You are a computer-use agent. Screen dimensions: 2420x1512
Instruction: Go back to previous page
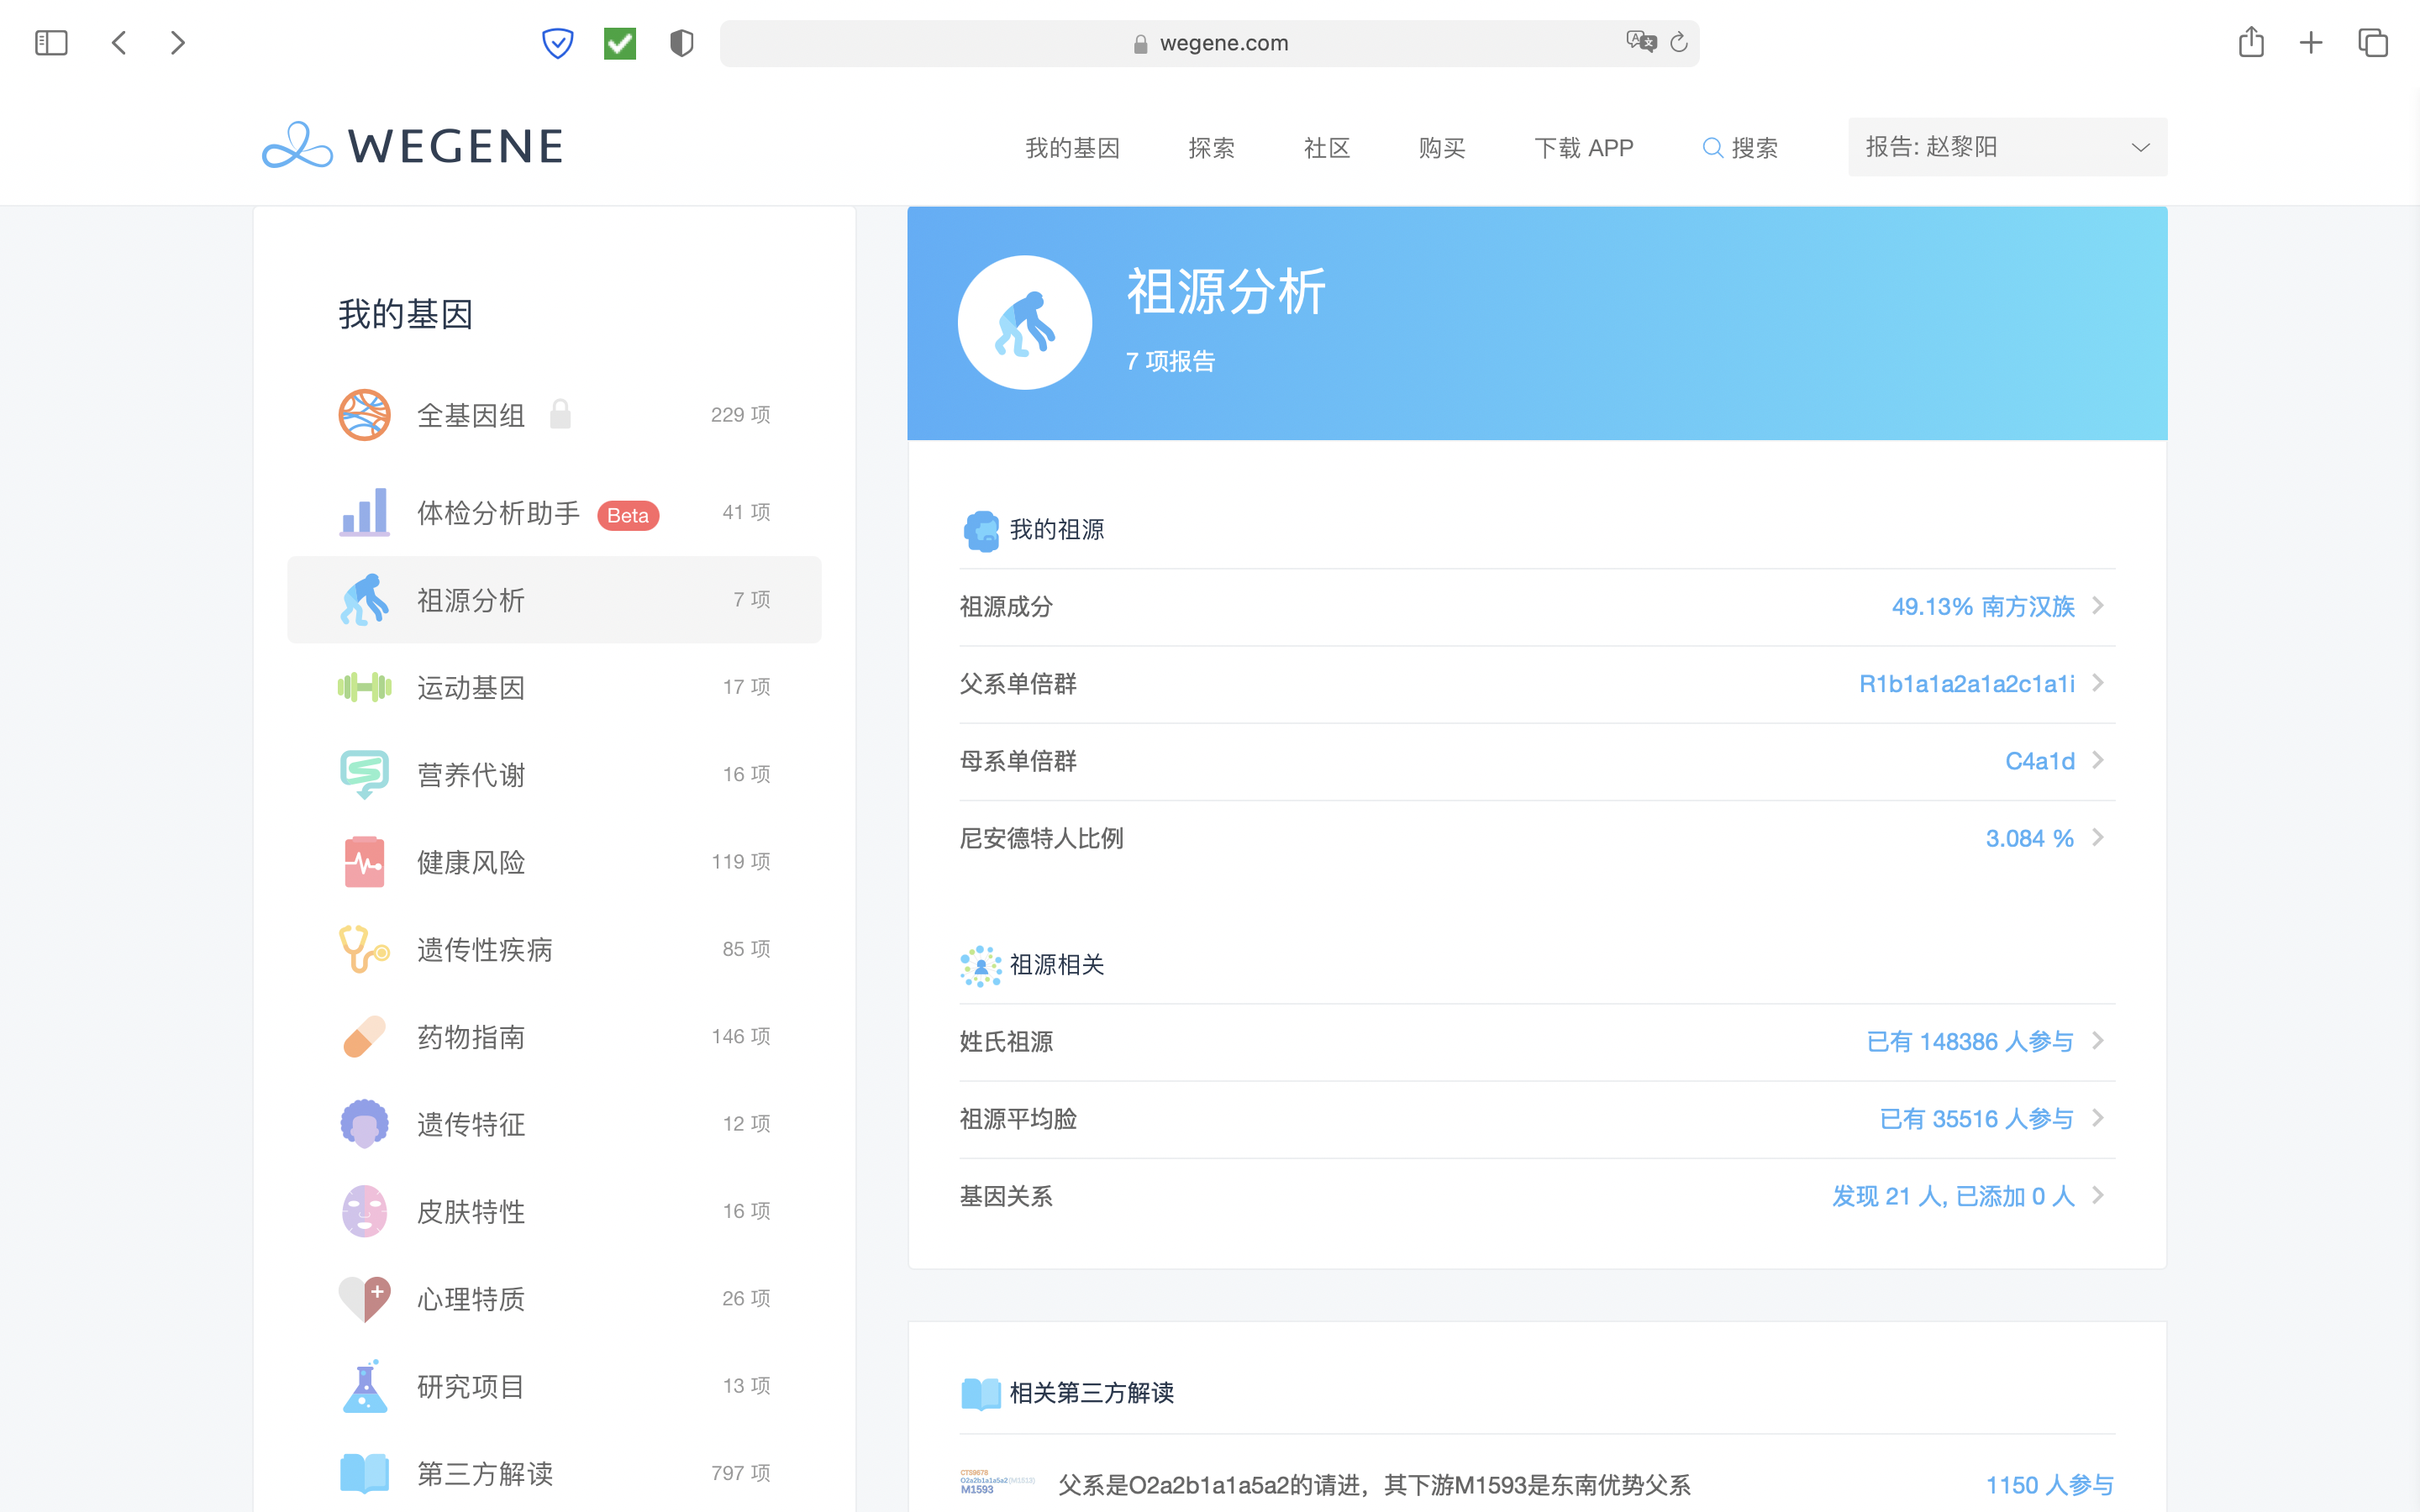[x=119, y=43]
